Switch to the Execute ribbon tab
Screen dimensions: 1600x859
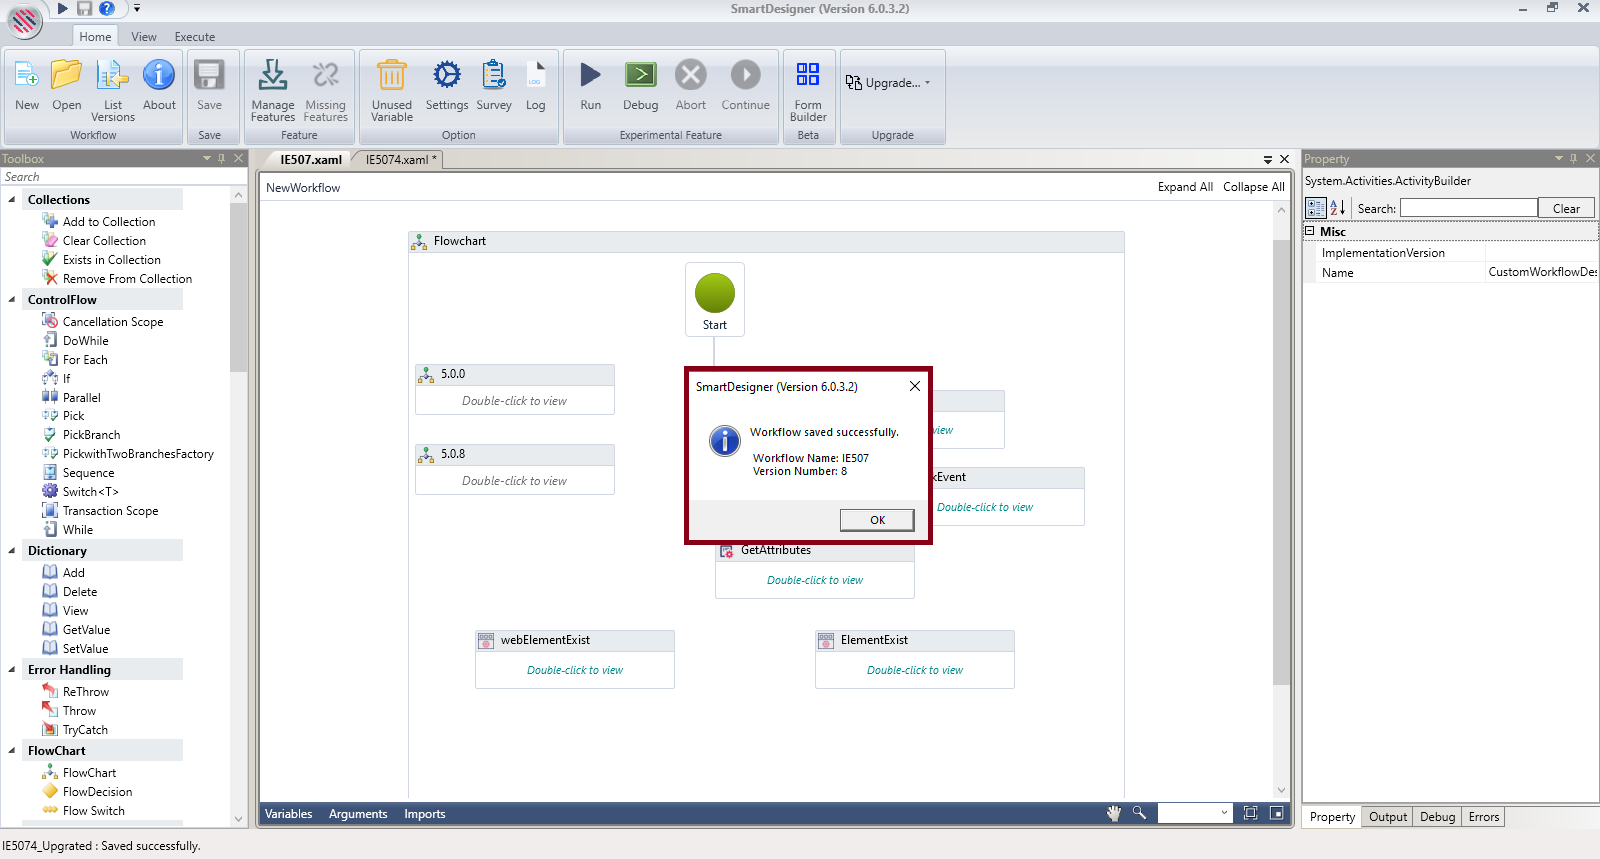(195, 37)
